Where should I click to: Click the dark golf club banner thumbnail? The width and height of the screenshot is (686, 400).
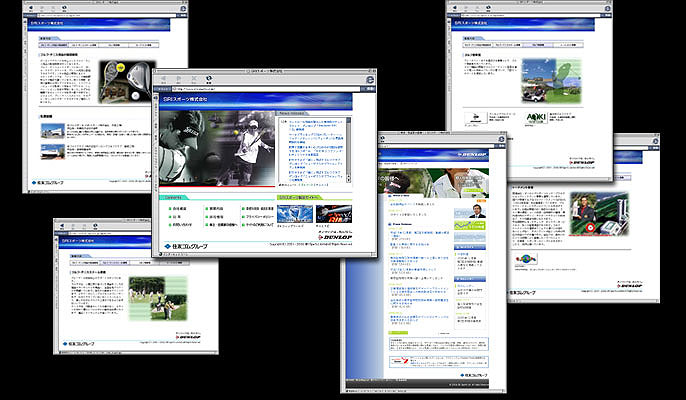click(x=334, y=214)
